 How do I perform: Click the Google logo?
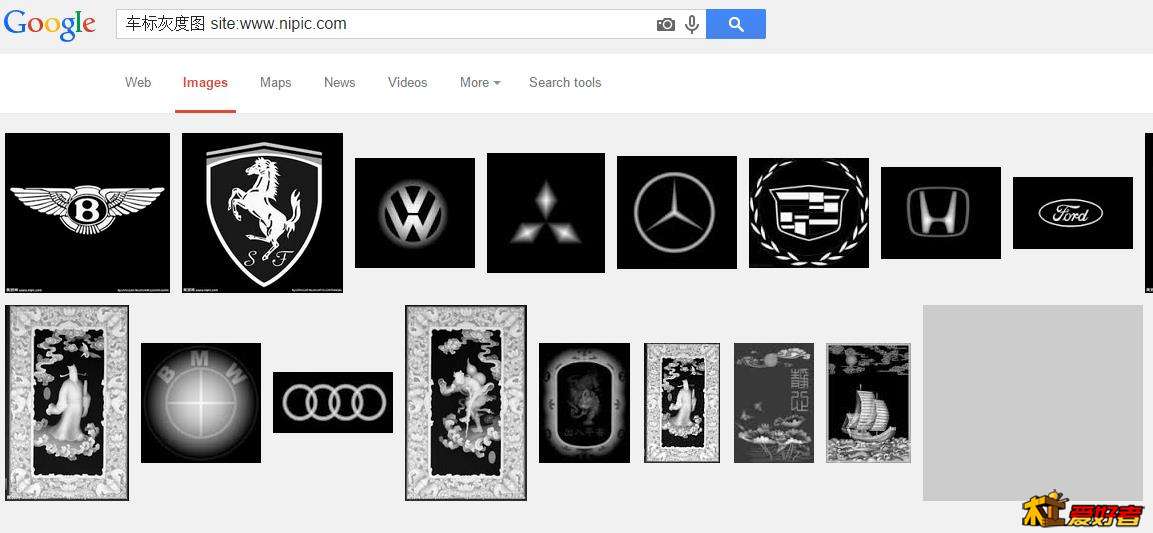click(49, 24)
